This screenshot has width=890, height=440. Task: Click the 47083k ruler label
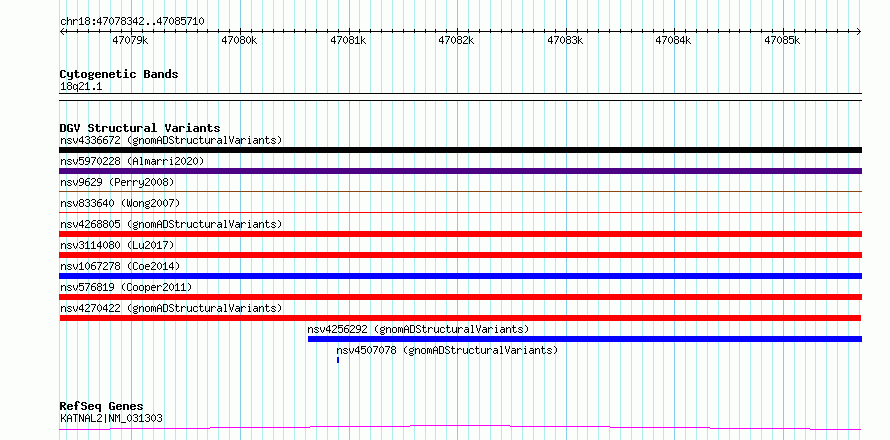pos(565,40)
